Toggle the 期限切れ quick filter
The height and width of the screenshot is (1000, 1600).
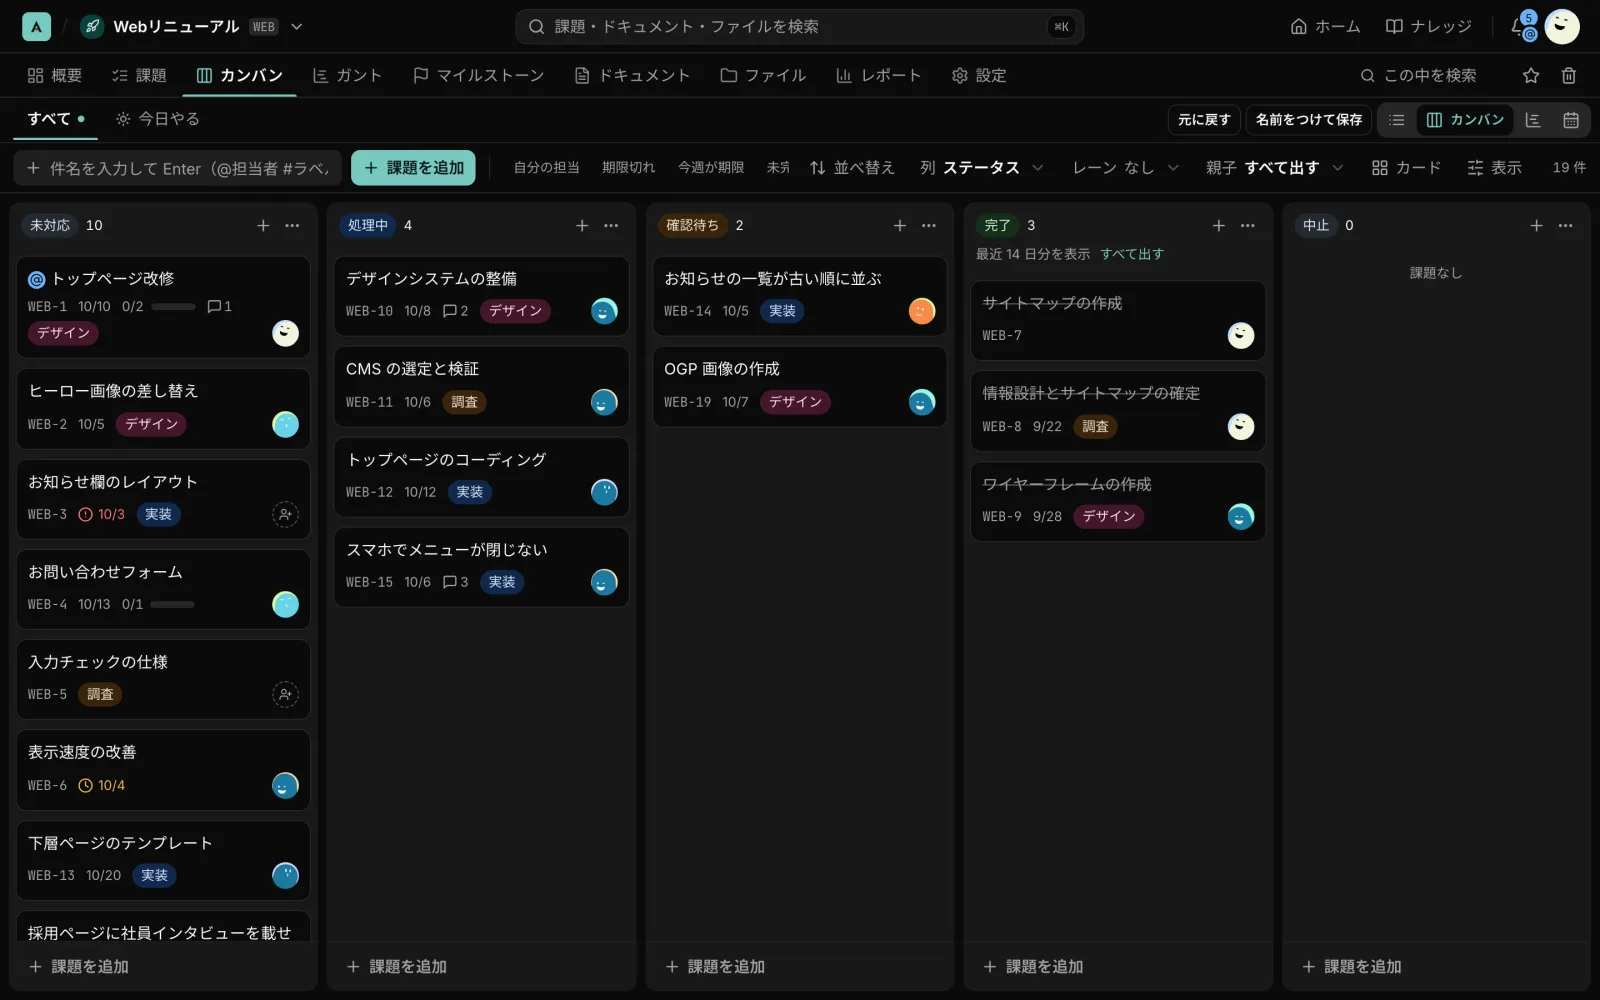tap(629, 168)
